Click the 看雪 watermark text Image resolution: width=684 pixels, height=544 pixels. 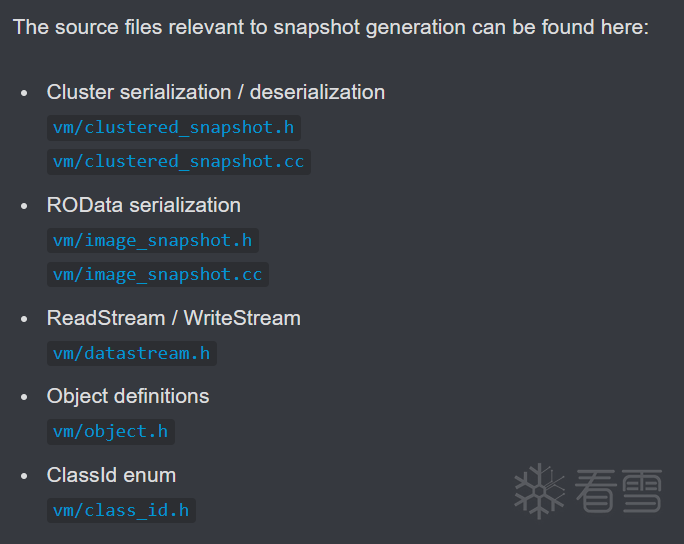[618, 491]
